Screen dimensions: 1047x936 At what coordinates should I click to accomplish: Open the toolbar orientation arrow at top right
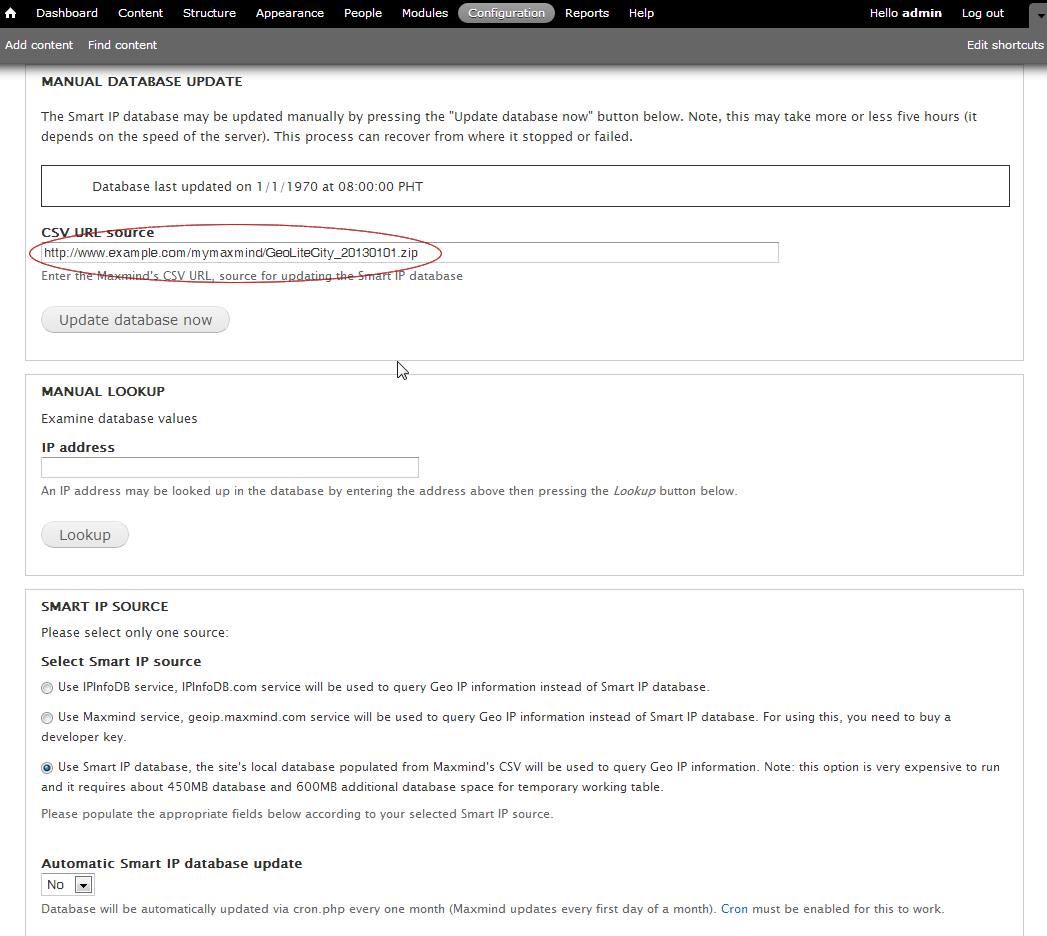tap(1038, 13)
